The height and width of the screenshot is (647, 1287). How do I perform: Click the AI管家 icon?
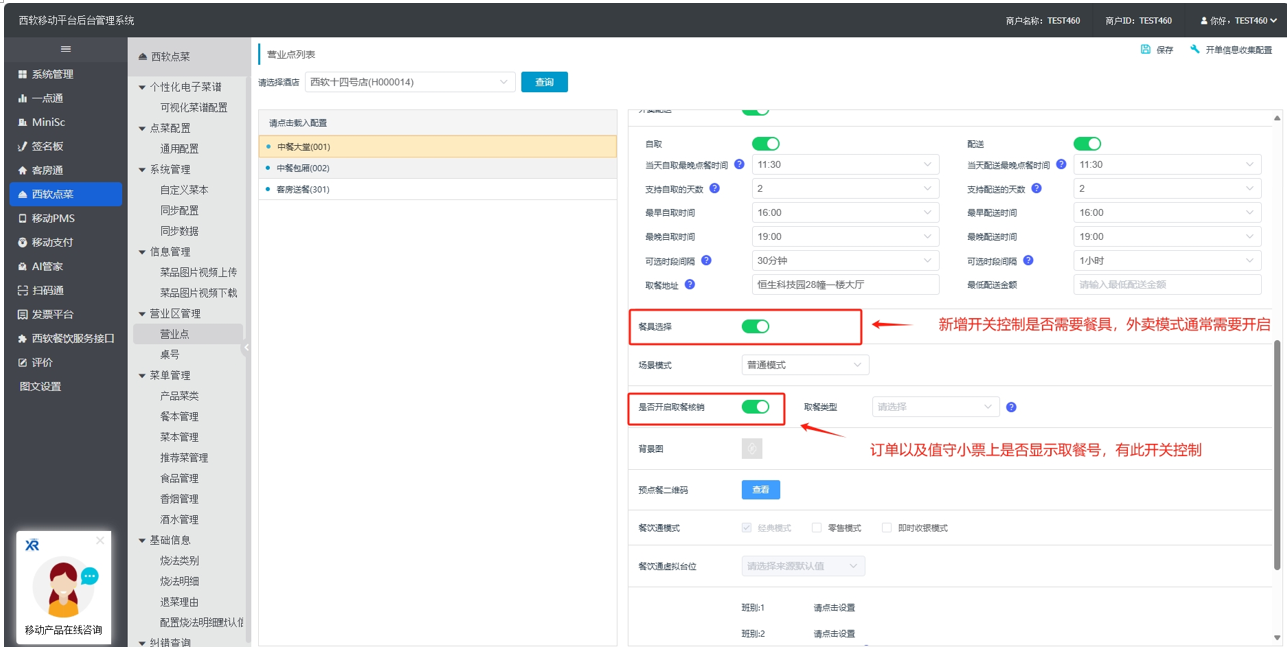point(23,266)
